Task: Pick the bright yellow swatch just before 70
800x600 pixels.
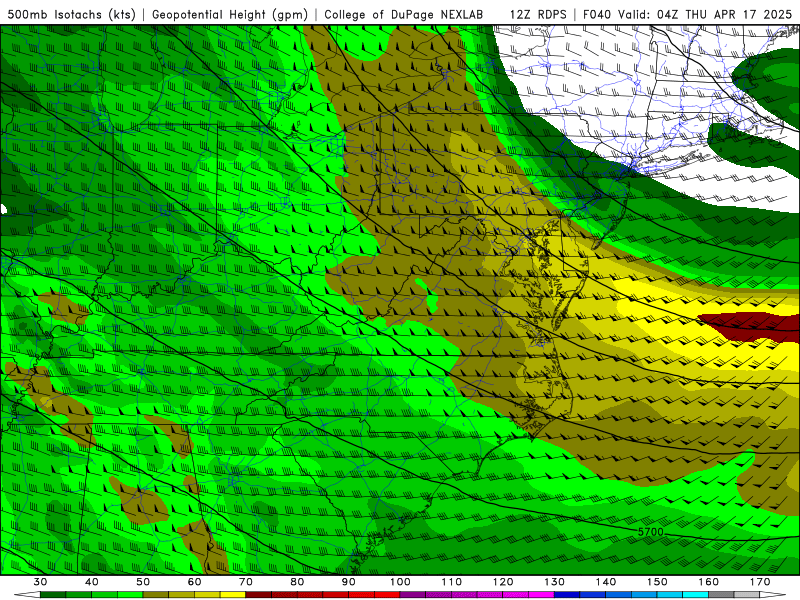Action: click(x=233, y=595)
